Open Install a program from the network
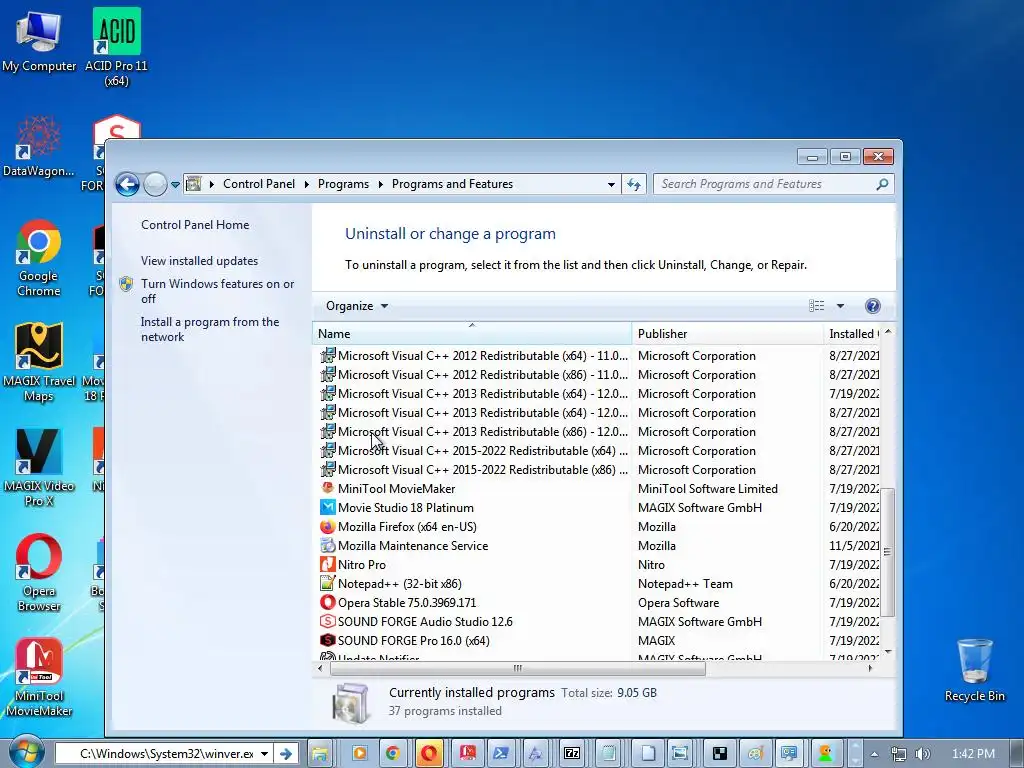1024x768 pixels. click(x=210, y=329)
